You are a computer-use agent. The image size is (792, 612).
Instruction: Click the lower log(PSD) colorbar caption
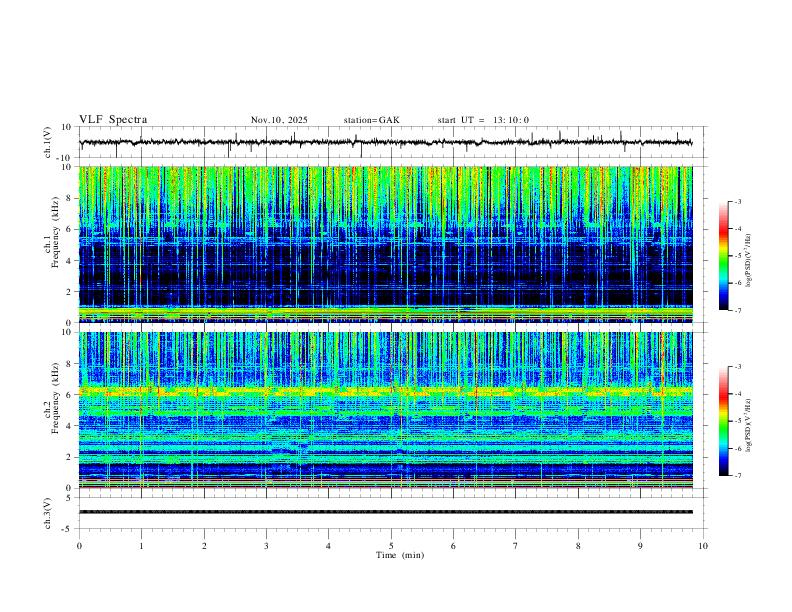(748, 425)
